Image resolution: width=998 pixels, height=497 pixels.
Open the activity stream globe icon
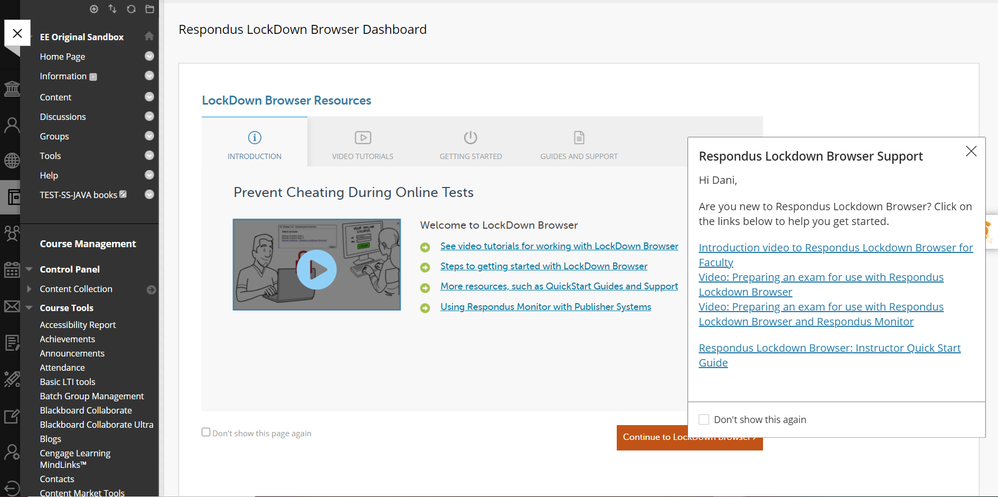coord(11,160)
